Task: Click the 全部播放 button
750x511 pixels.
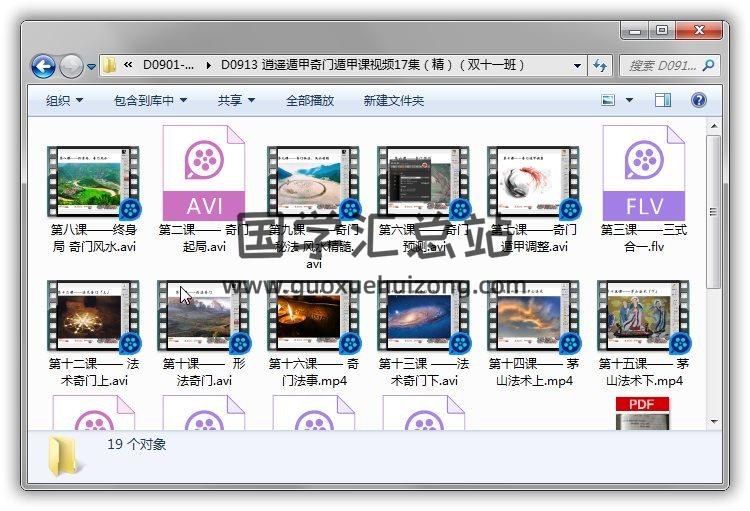Action: click(310, 100)
